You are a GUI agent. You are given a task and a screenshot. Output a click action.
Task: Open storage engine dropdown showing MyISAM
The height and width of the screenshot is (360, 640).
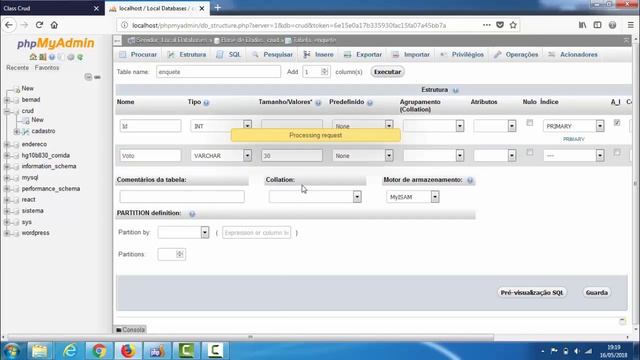(x=412, y=197)
